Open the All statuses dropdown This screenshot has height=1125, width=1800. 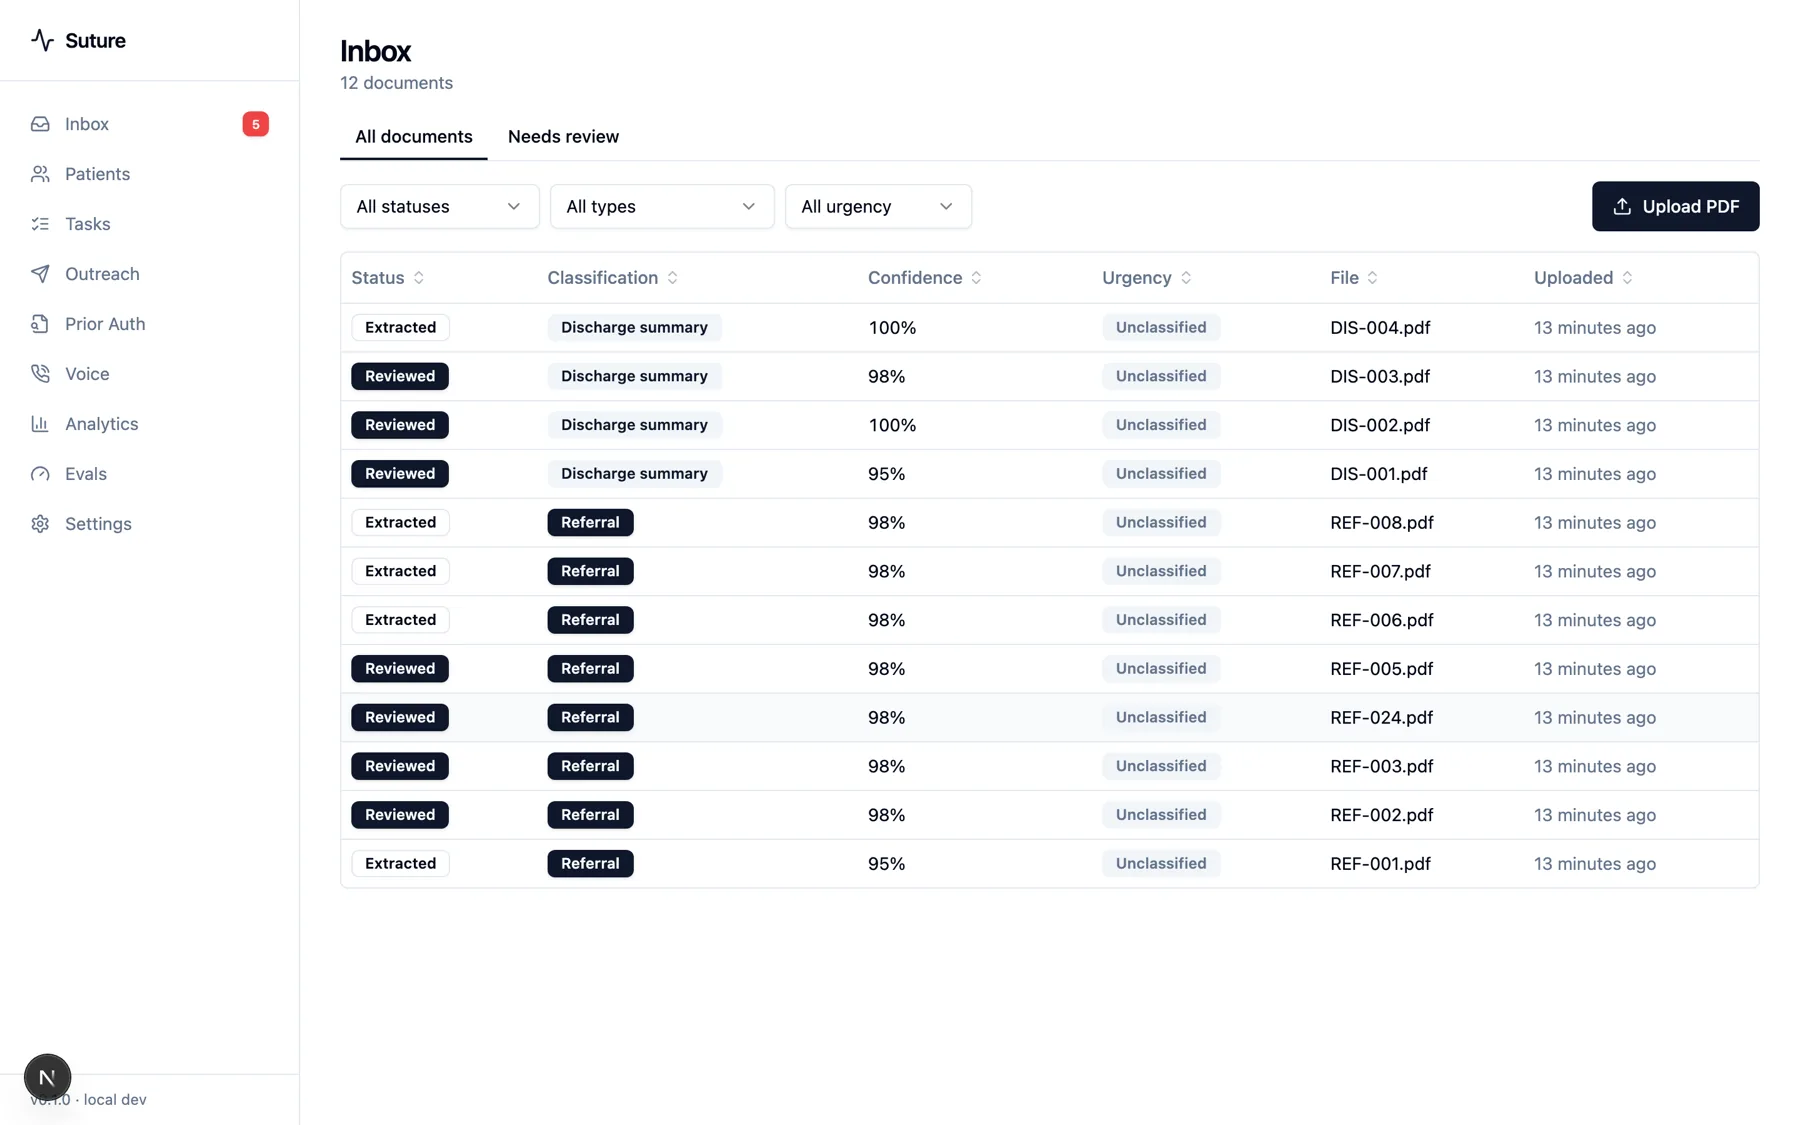pos(439,206)
